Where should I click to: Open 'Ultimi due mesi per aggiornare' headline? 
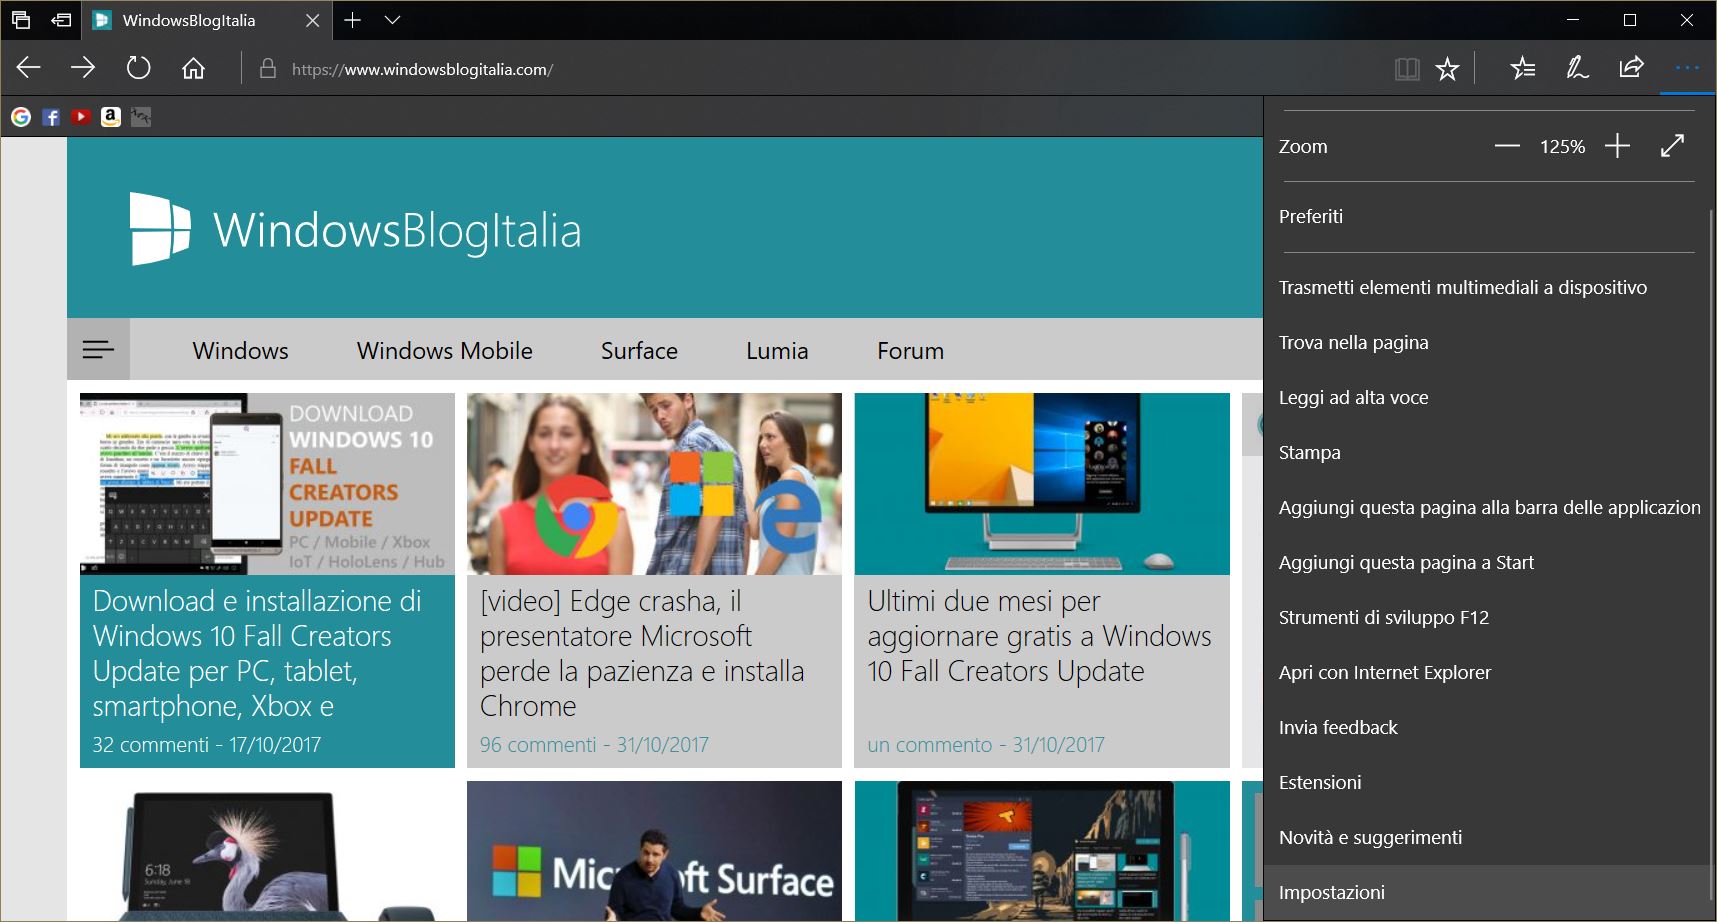tap(1039, 636)
